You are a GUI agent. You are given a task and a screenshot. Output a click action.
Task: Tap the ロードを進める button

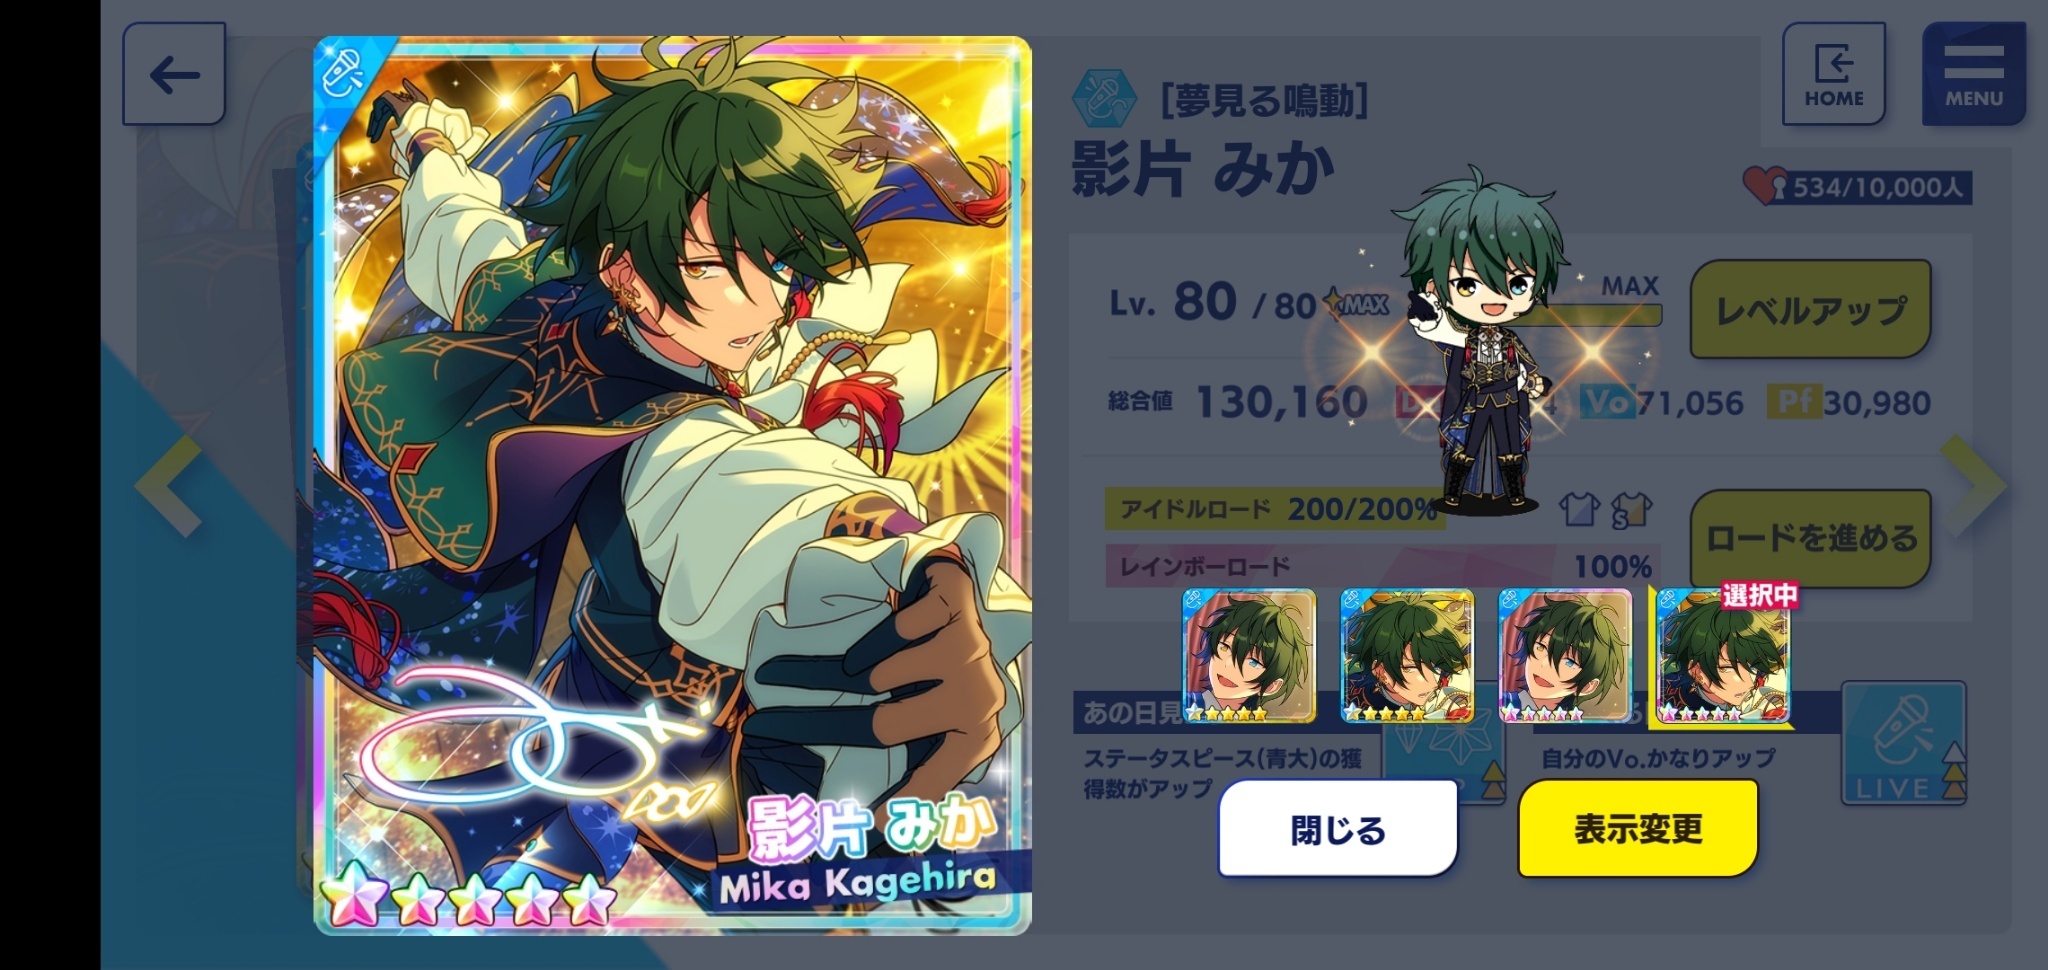click(x=1810, y=538)
